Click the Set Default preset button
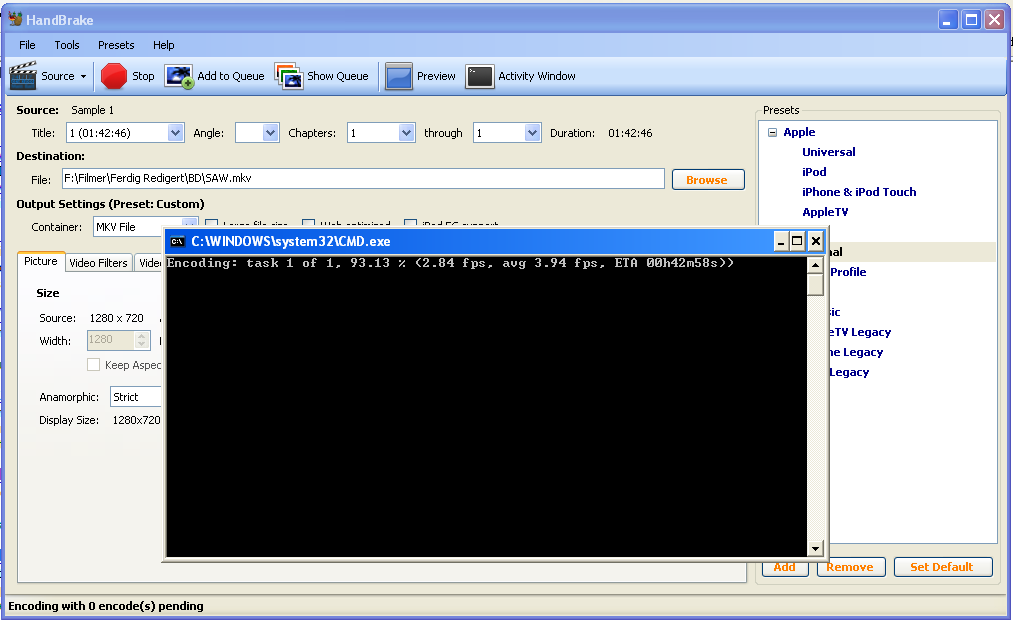Screen dimensions: 1013x623 pyautogui.click(x=943, y=567)
